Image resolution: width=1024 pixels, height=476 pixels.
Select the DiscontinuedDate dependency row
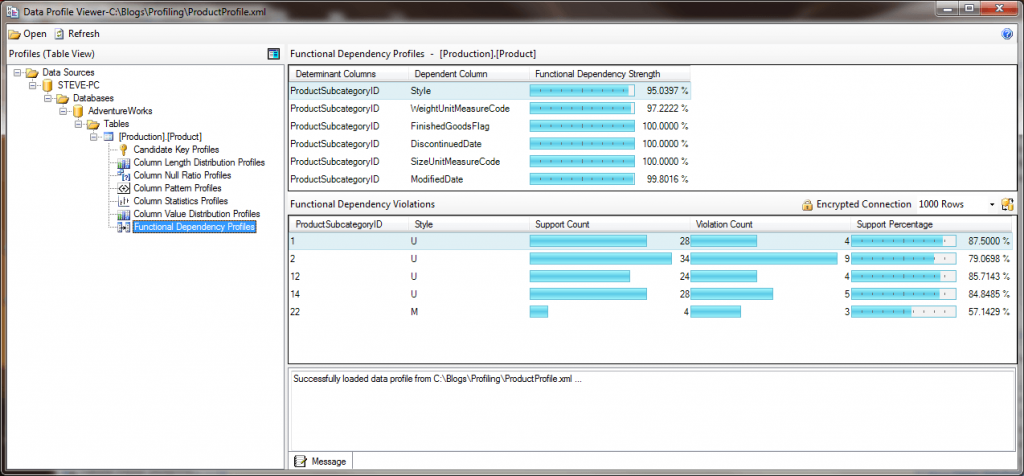click(x=490, y=144)
